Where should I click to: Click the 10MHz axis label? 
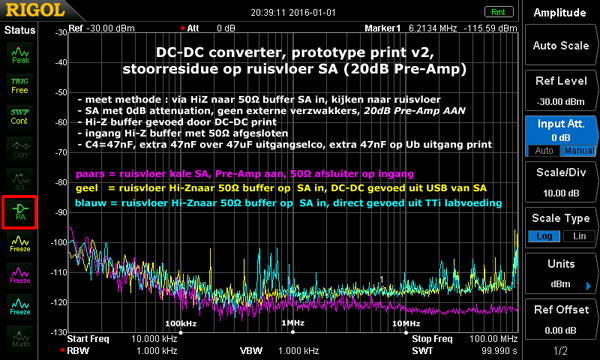pos(406,324)
